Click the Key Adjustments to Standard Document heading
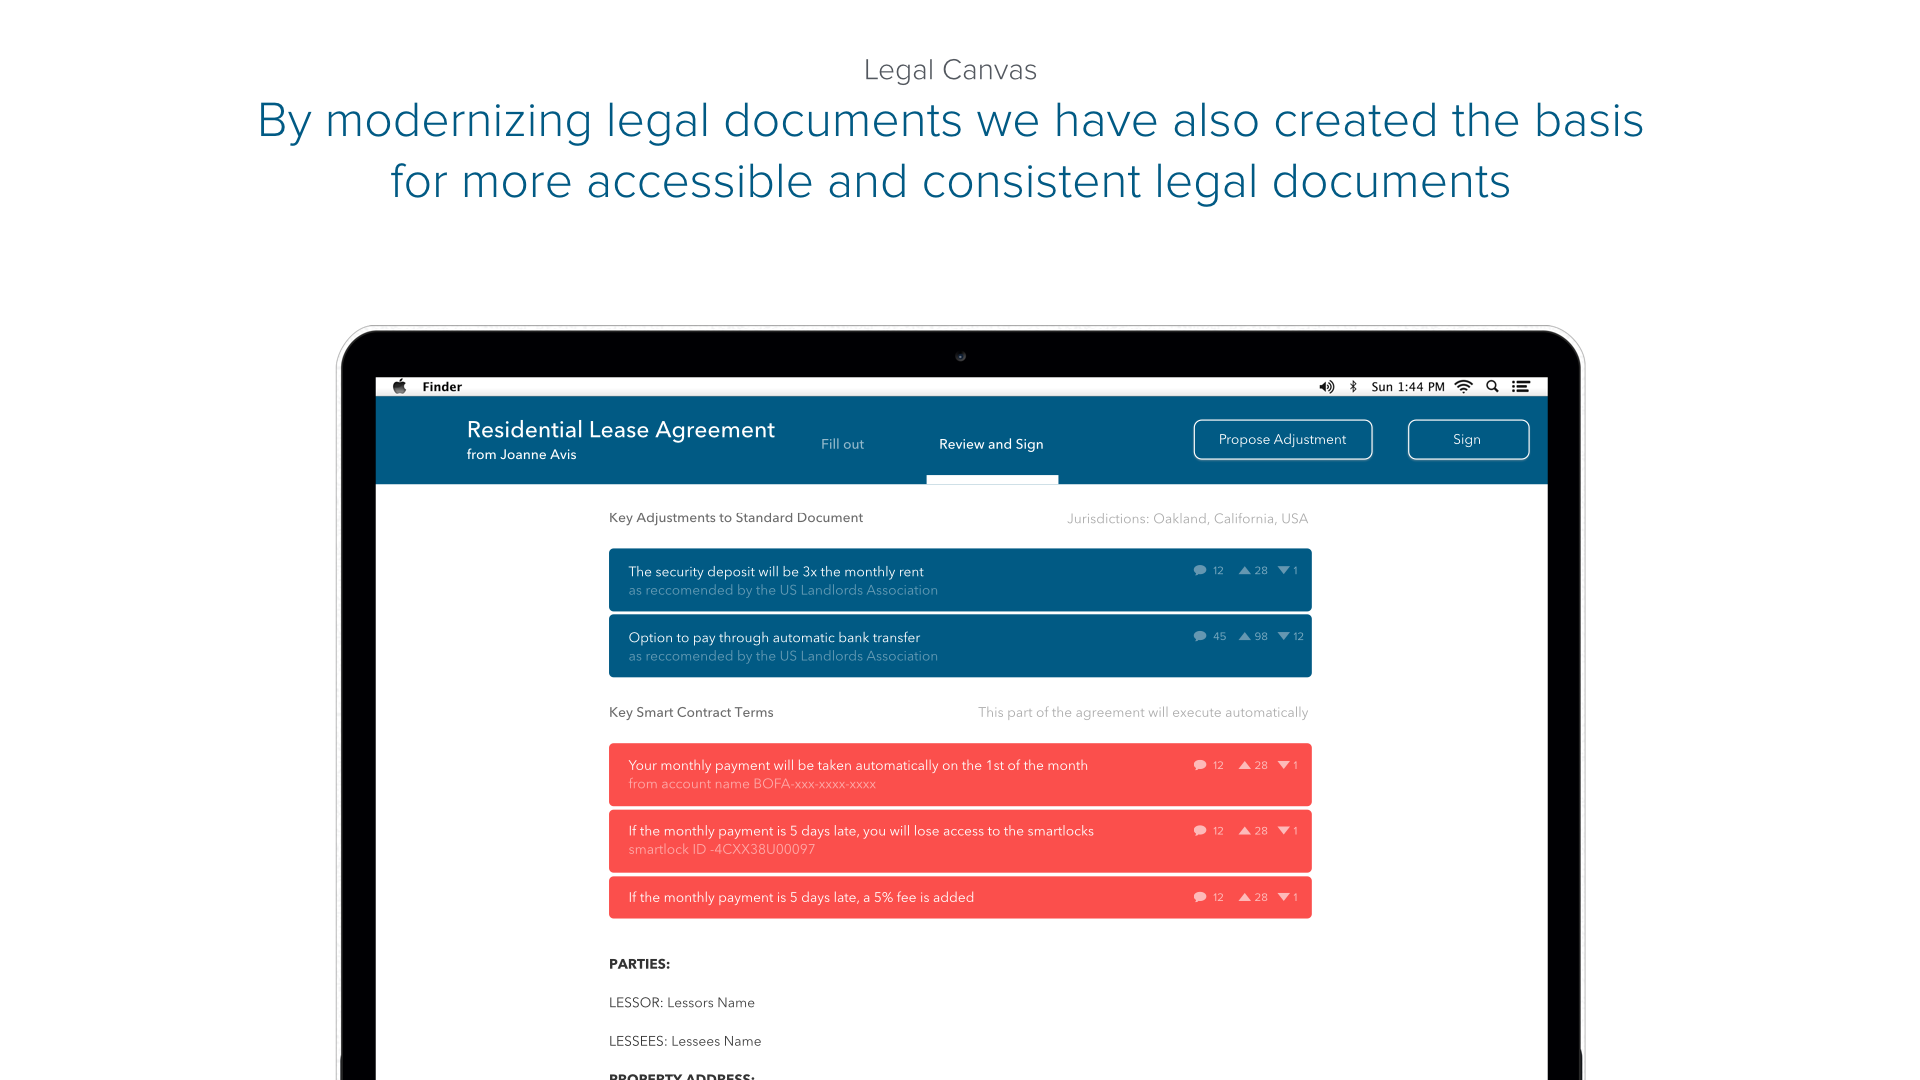Image resolution: width=1920 pixels, height=1080 pixels. [735, 518]
